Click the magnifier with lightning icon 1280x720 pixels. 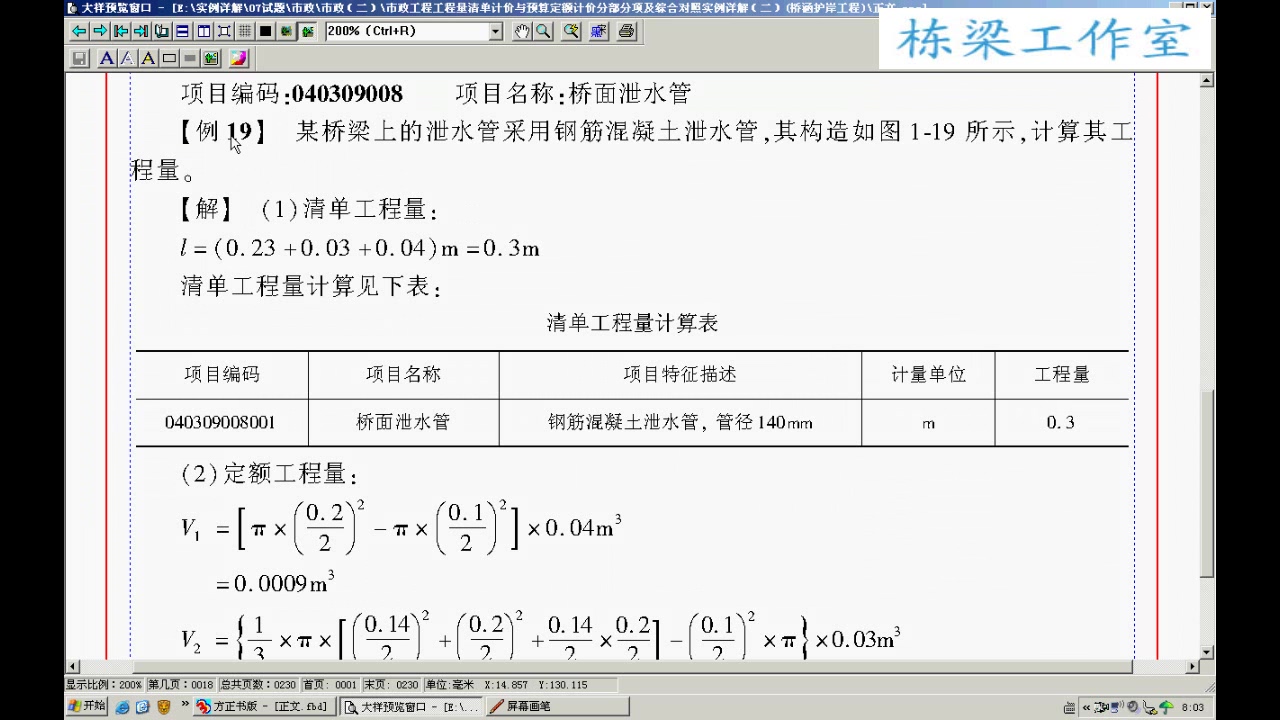[x=571, y=31]
